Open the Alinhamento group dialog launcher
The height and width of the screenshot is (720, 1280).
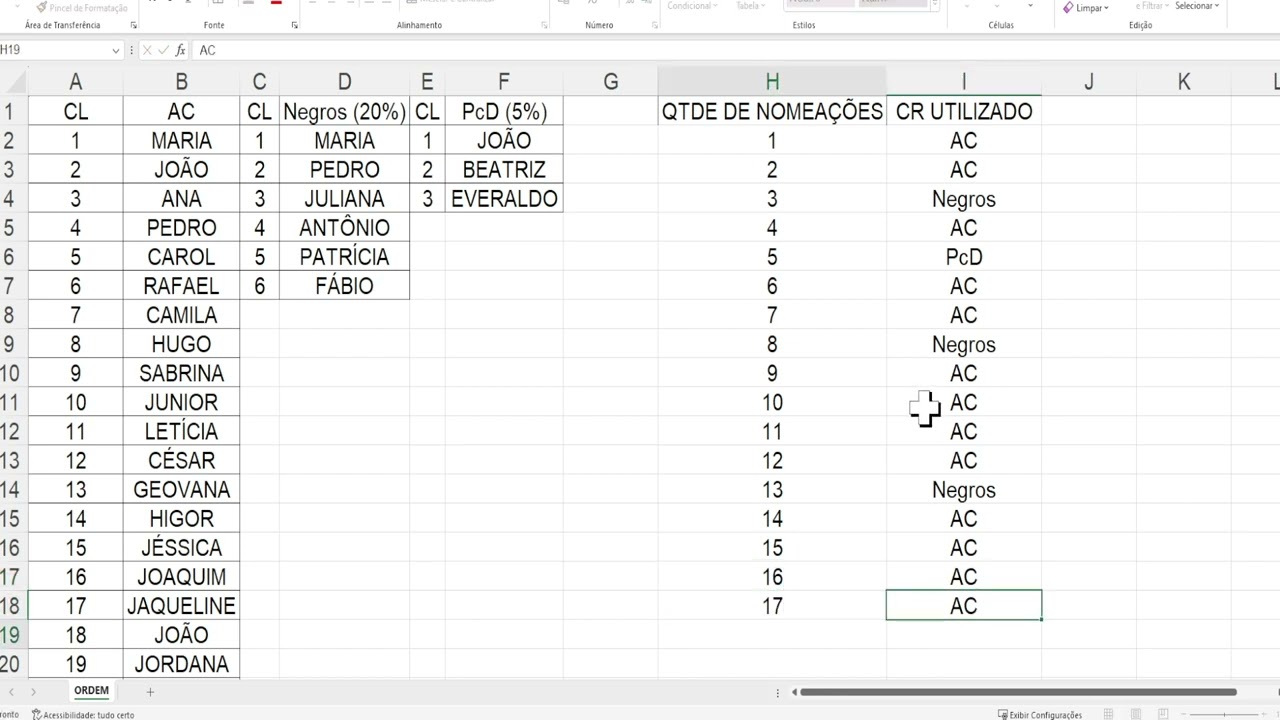(546, 25)
